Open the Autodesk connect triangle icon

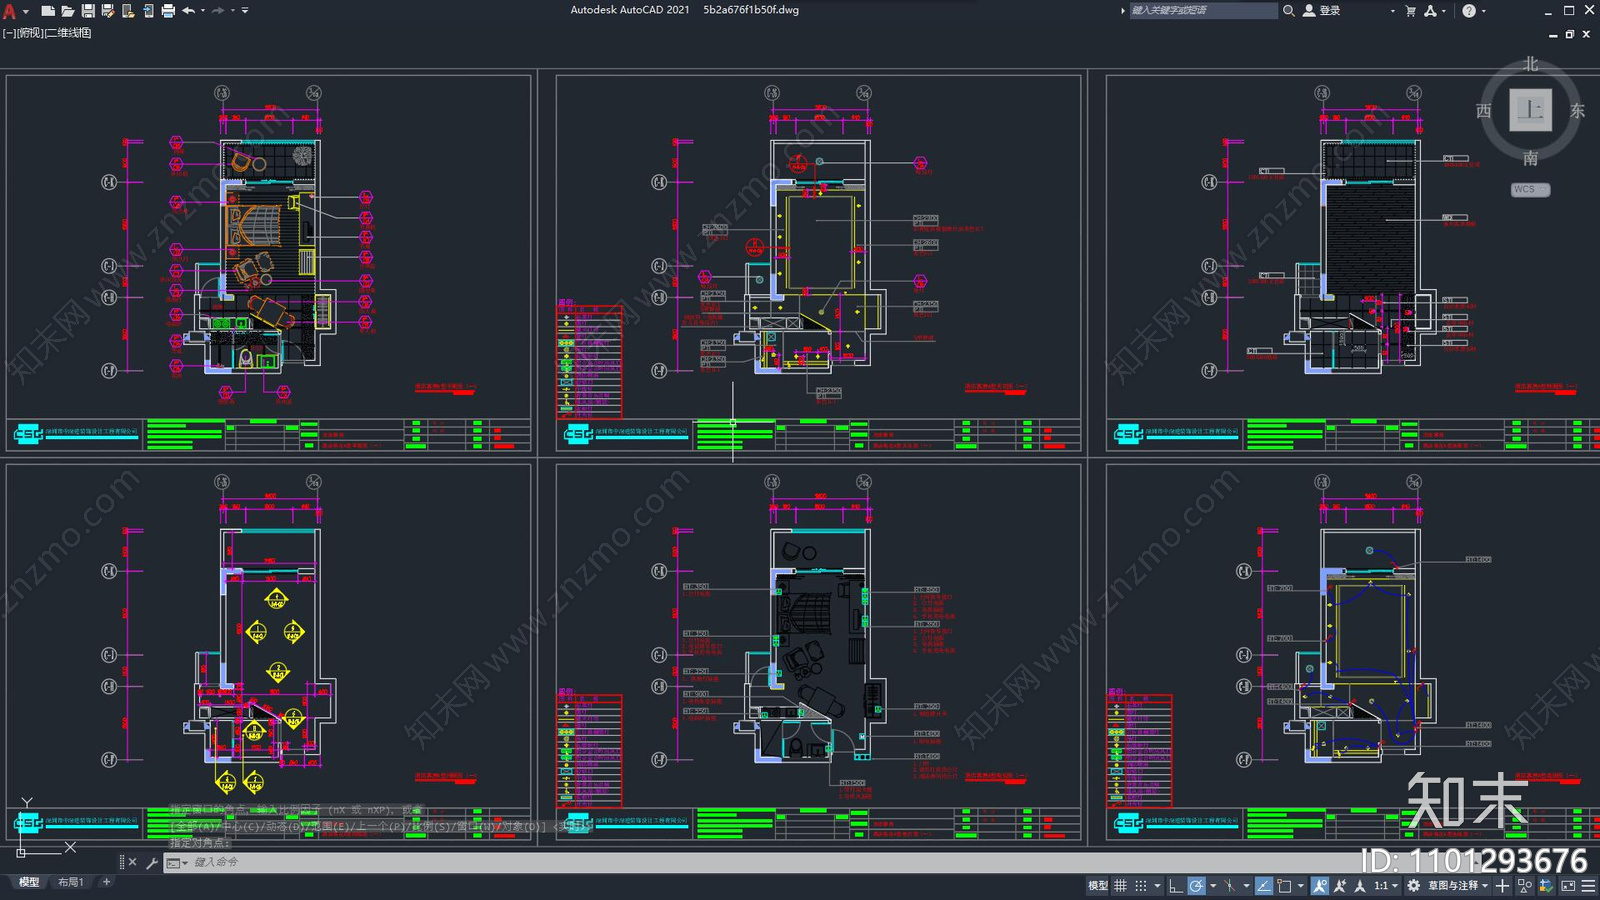[x=1431, y=10]
